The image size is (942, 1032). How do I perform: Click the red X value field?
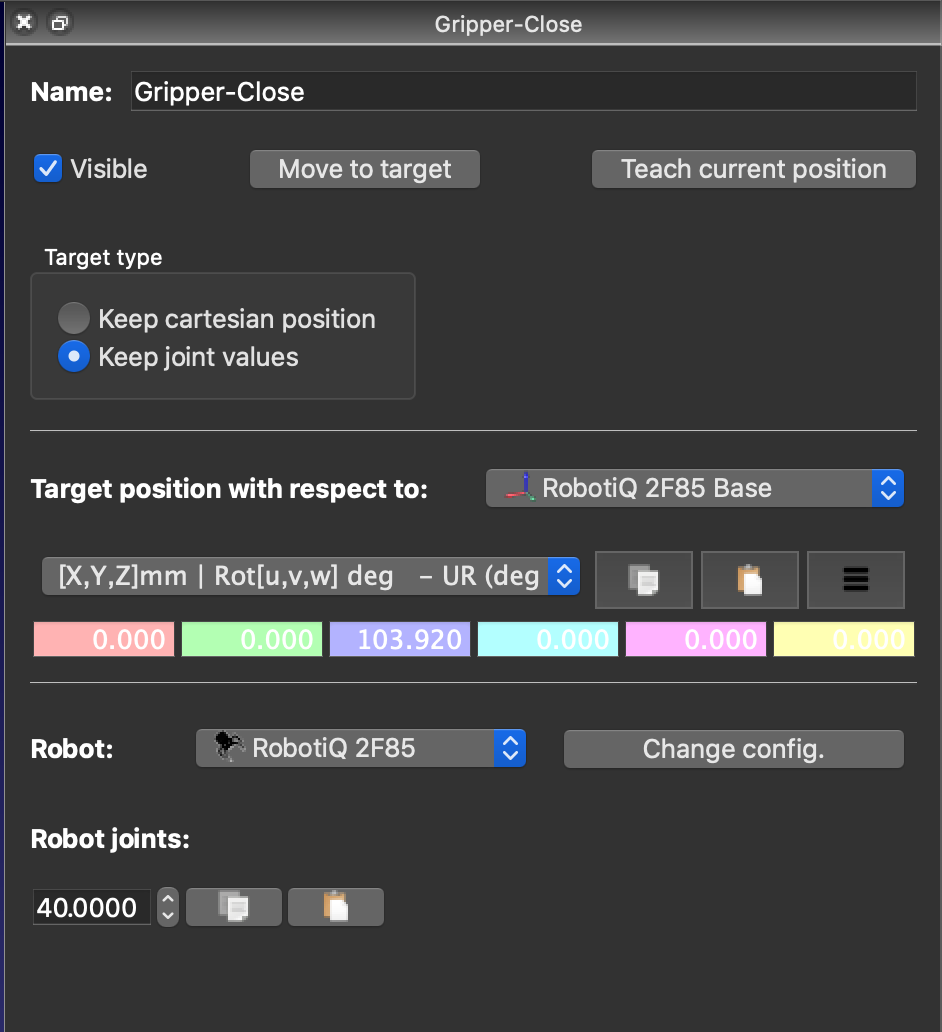(x=104, y=639)
